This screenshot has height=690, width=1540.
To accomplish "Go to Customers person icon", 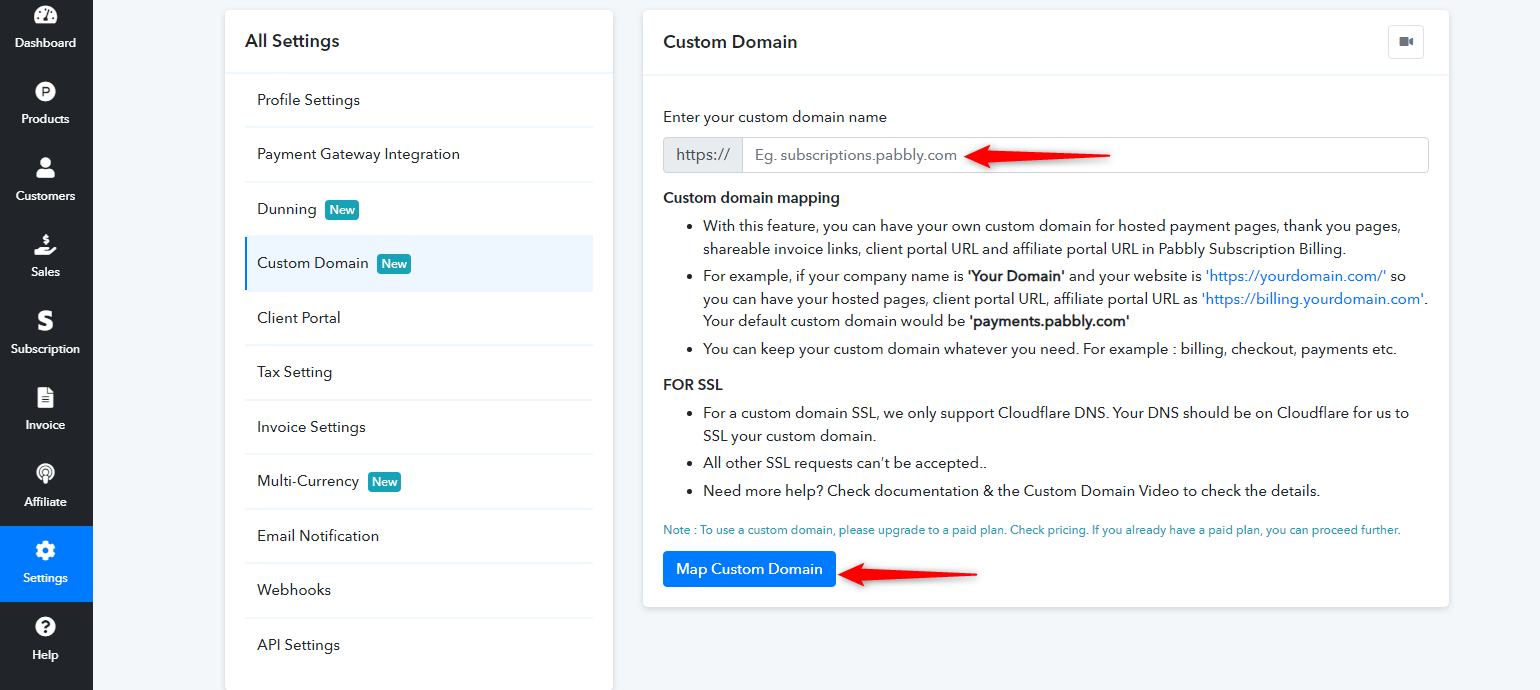I will pyautogui.click(x=46, y=168).
